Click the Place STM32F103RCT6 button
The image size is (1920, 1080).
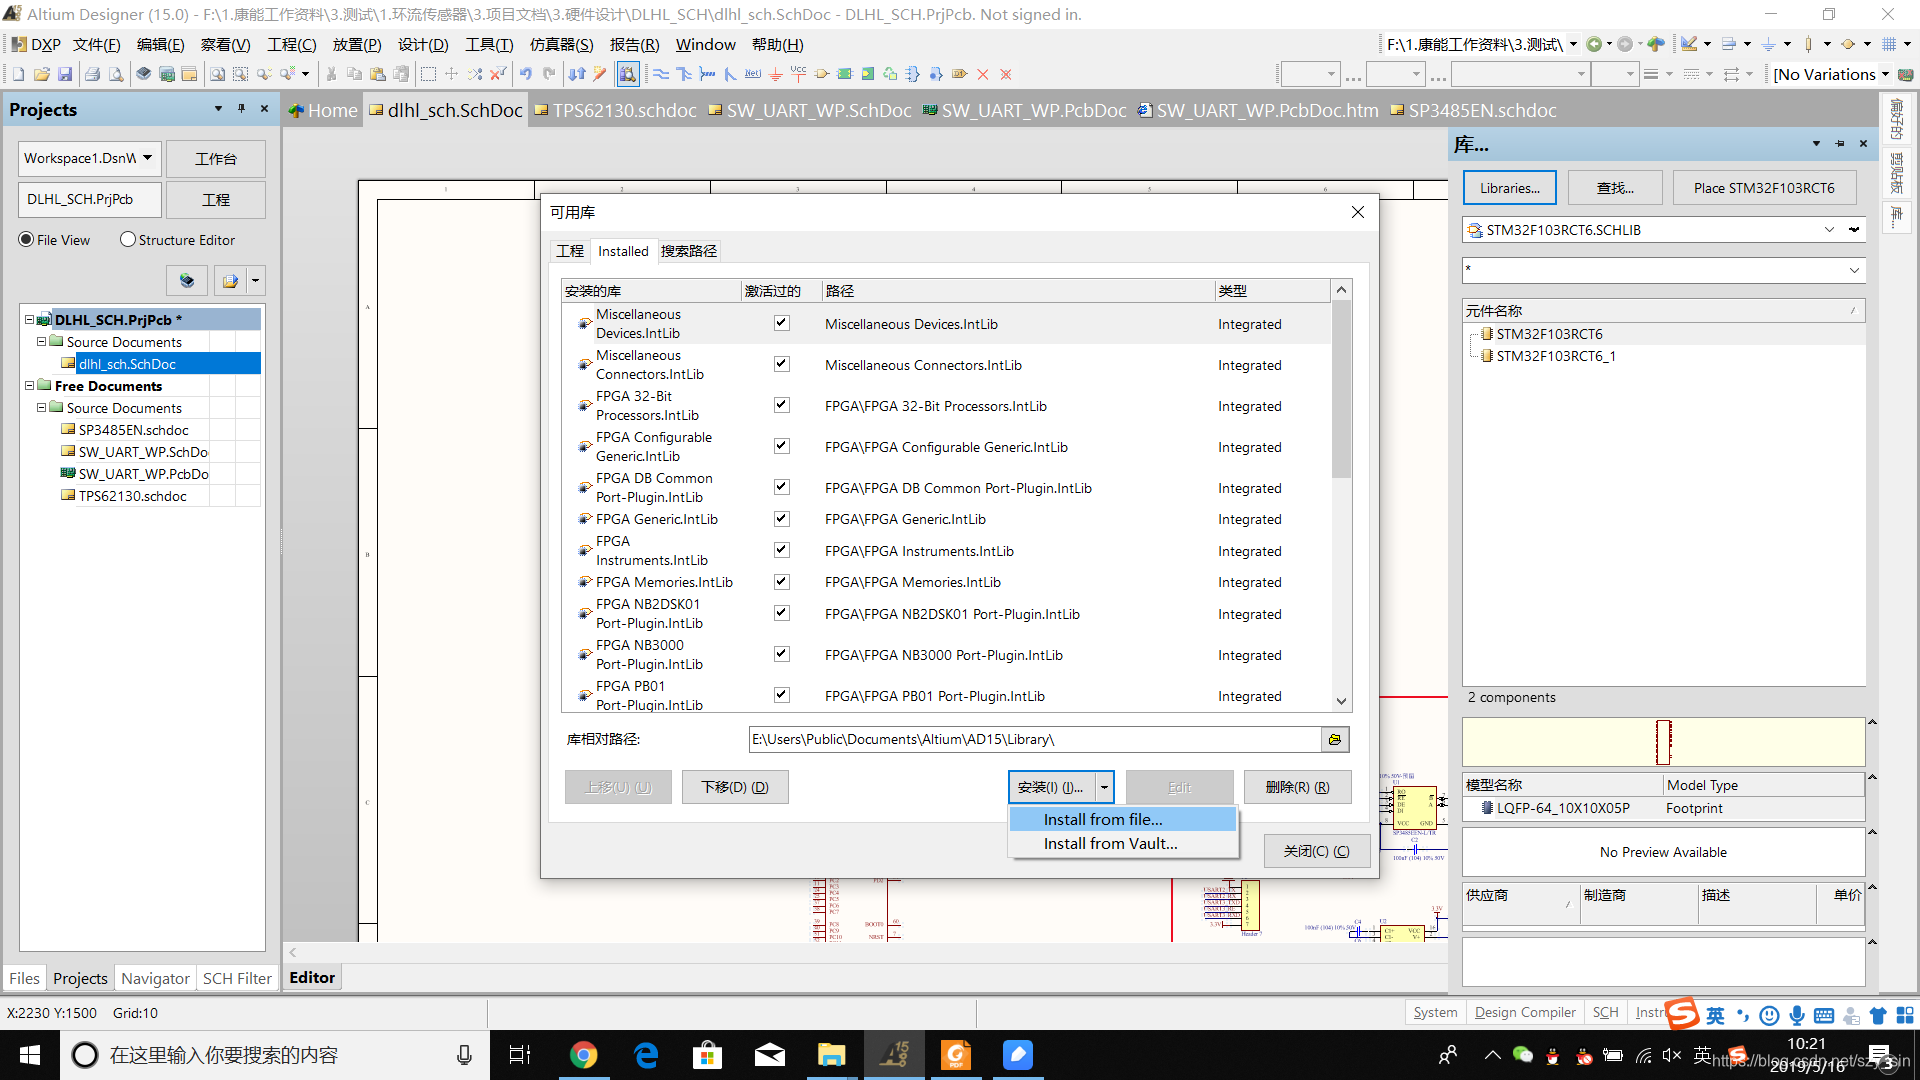(x=1763, y=188)
